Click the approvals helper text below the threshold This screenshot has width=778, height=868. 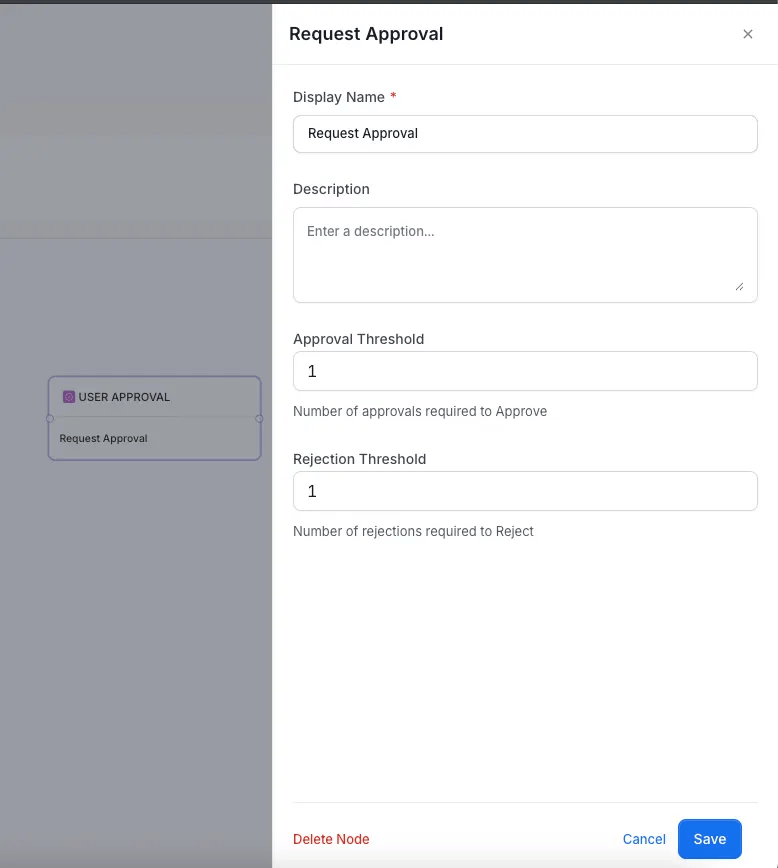(420, 411)
